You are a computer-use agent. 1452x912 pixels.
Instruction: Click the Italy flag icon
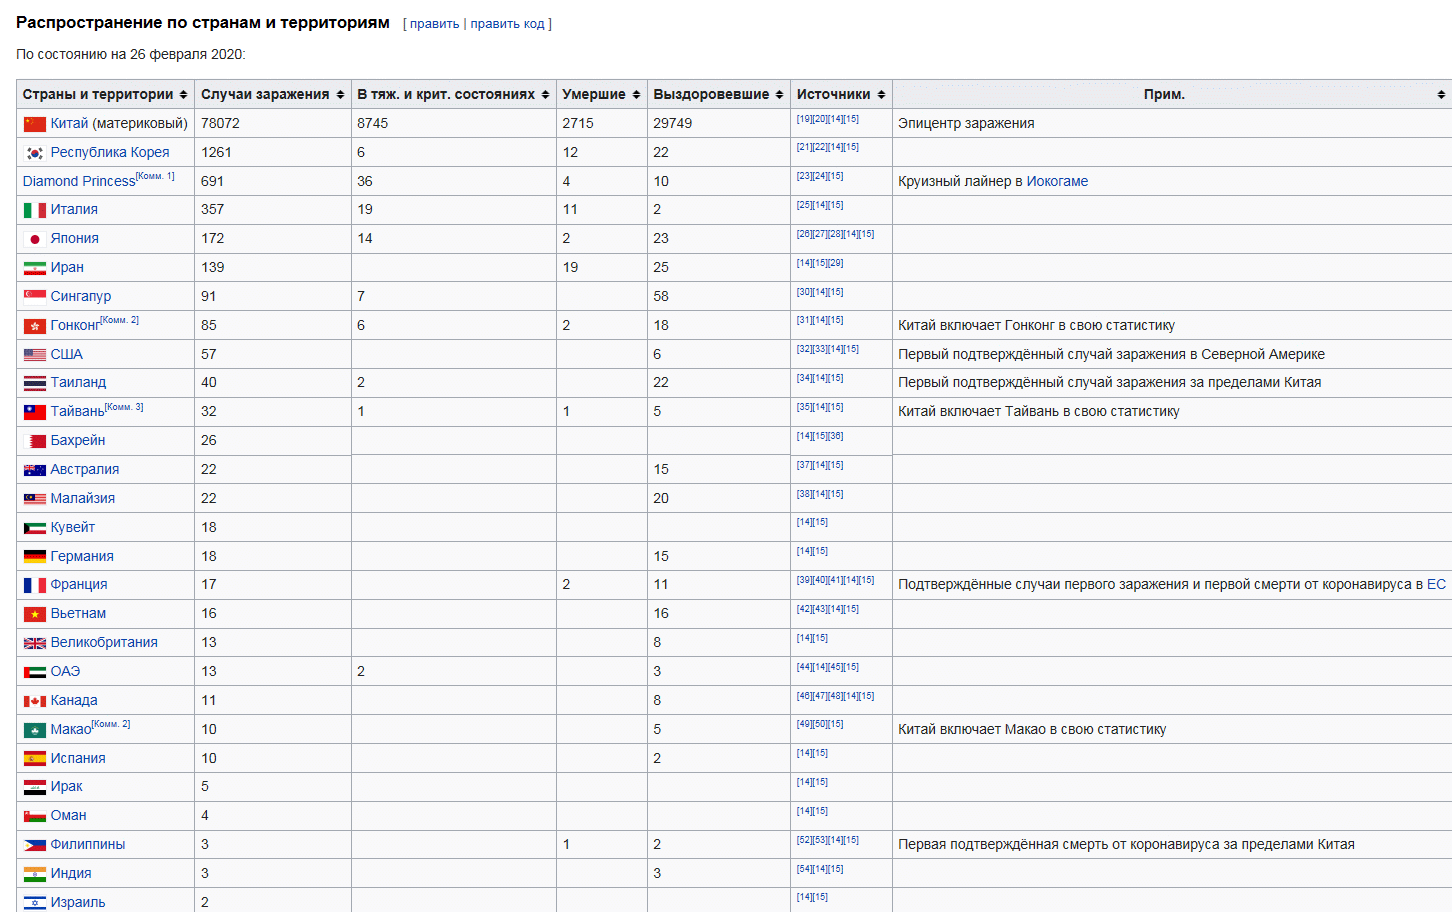(34, 210)
